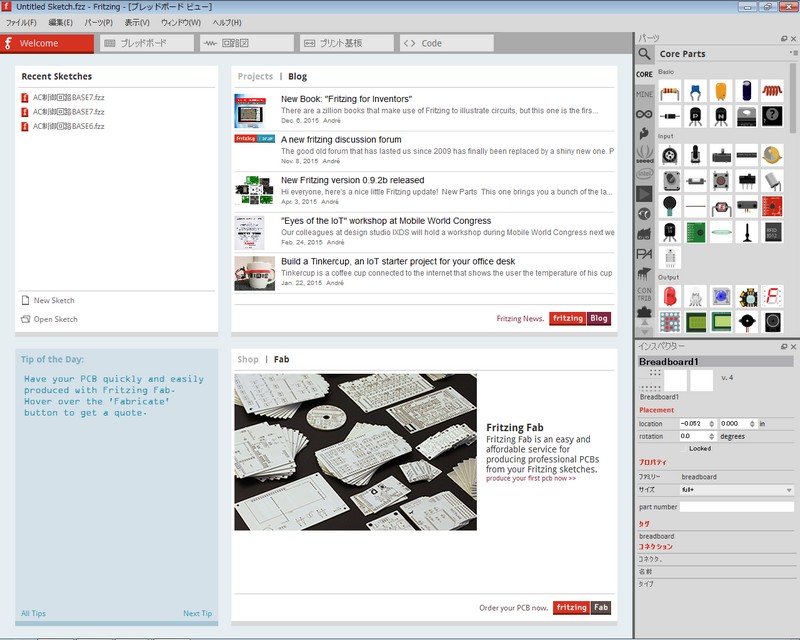Open 'New Fritzing version 0.9.2b released' post
Viewport: 800px width, 640px height.
pyautogui.click(x=353, y=180)
